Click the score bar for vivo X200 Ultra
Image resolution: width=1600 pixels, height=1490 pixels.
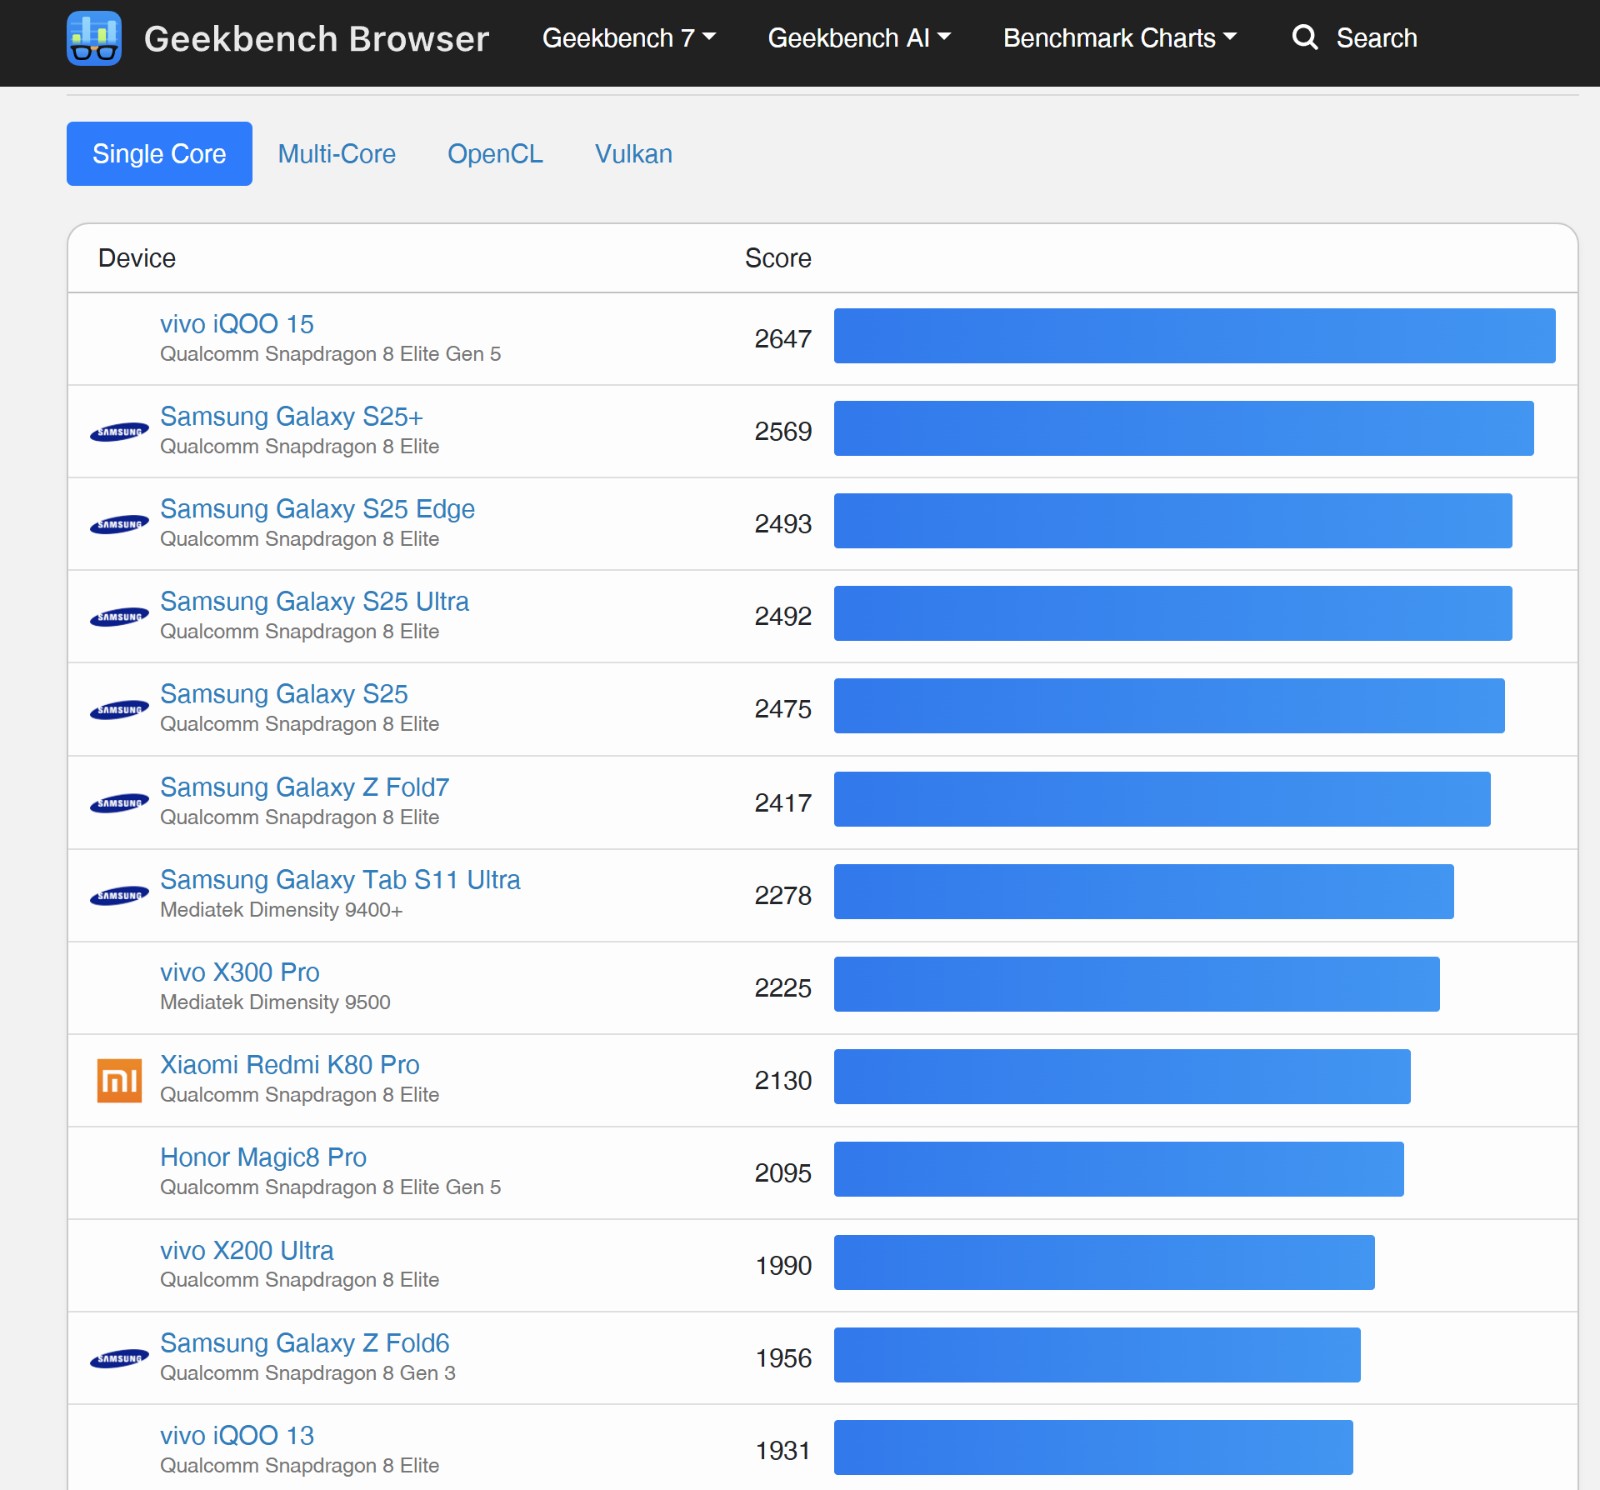click(x=1104, y=1262)
